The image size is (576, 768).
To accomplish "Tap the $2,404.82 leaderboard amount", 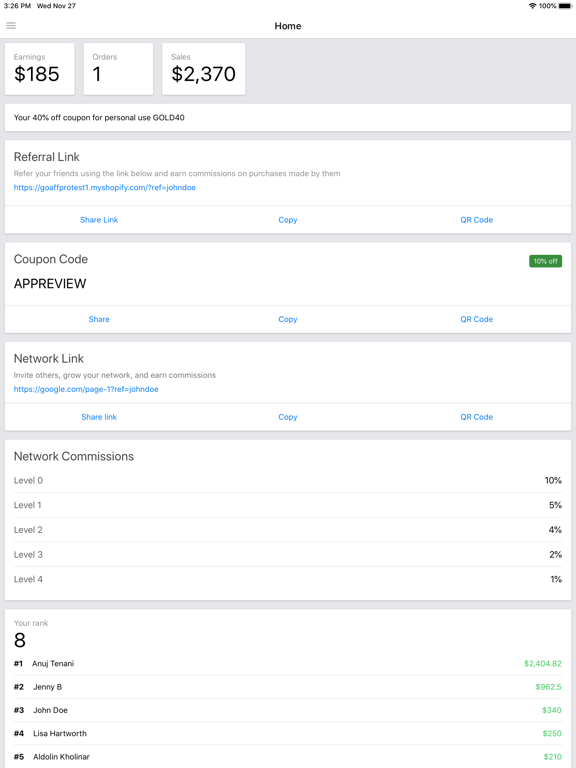I will pyautogui.click(x=543, y=664).
